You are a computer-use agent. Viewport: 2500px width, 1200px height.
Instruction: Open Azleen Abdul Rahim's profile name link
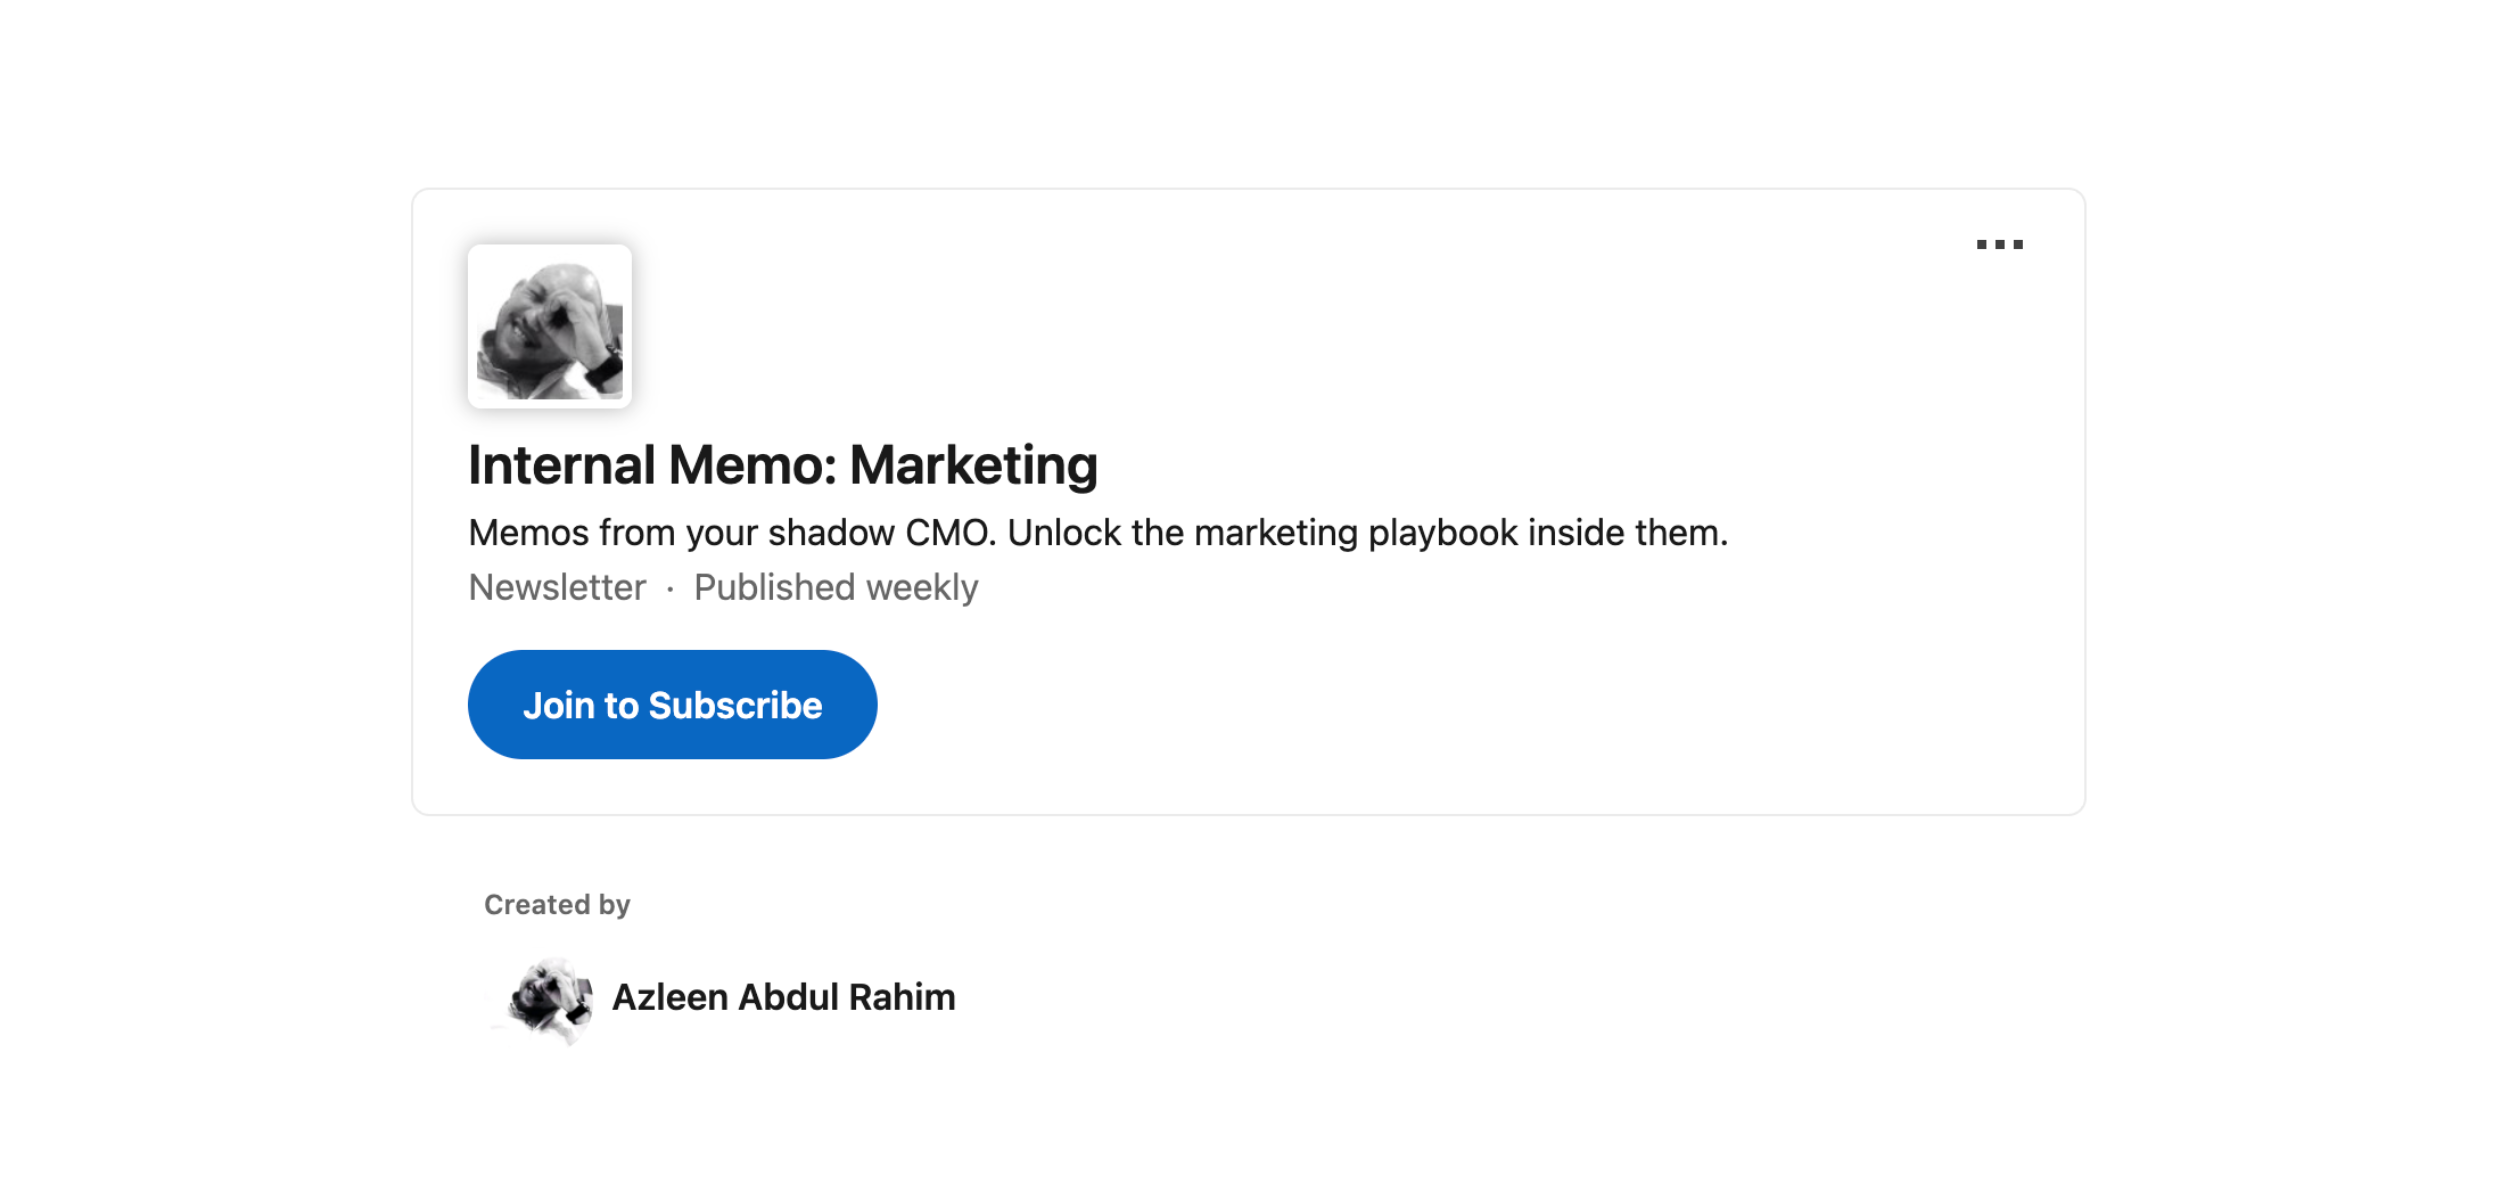(x=783, y=998)
